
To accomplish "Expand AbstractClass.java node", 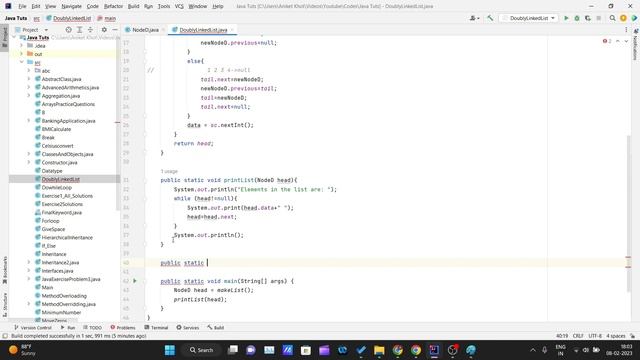I will click(29, 79).
